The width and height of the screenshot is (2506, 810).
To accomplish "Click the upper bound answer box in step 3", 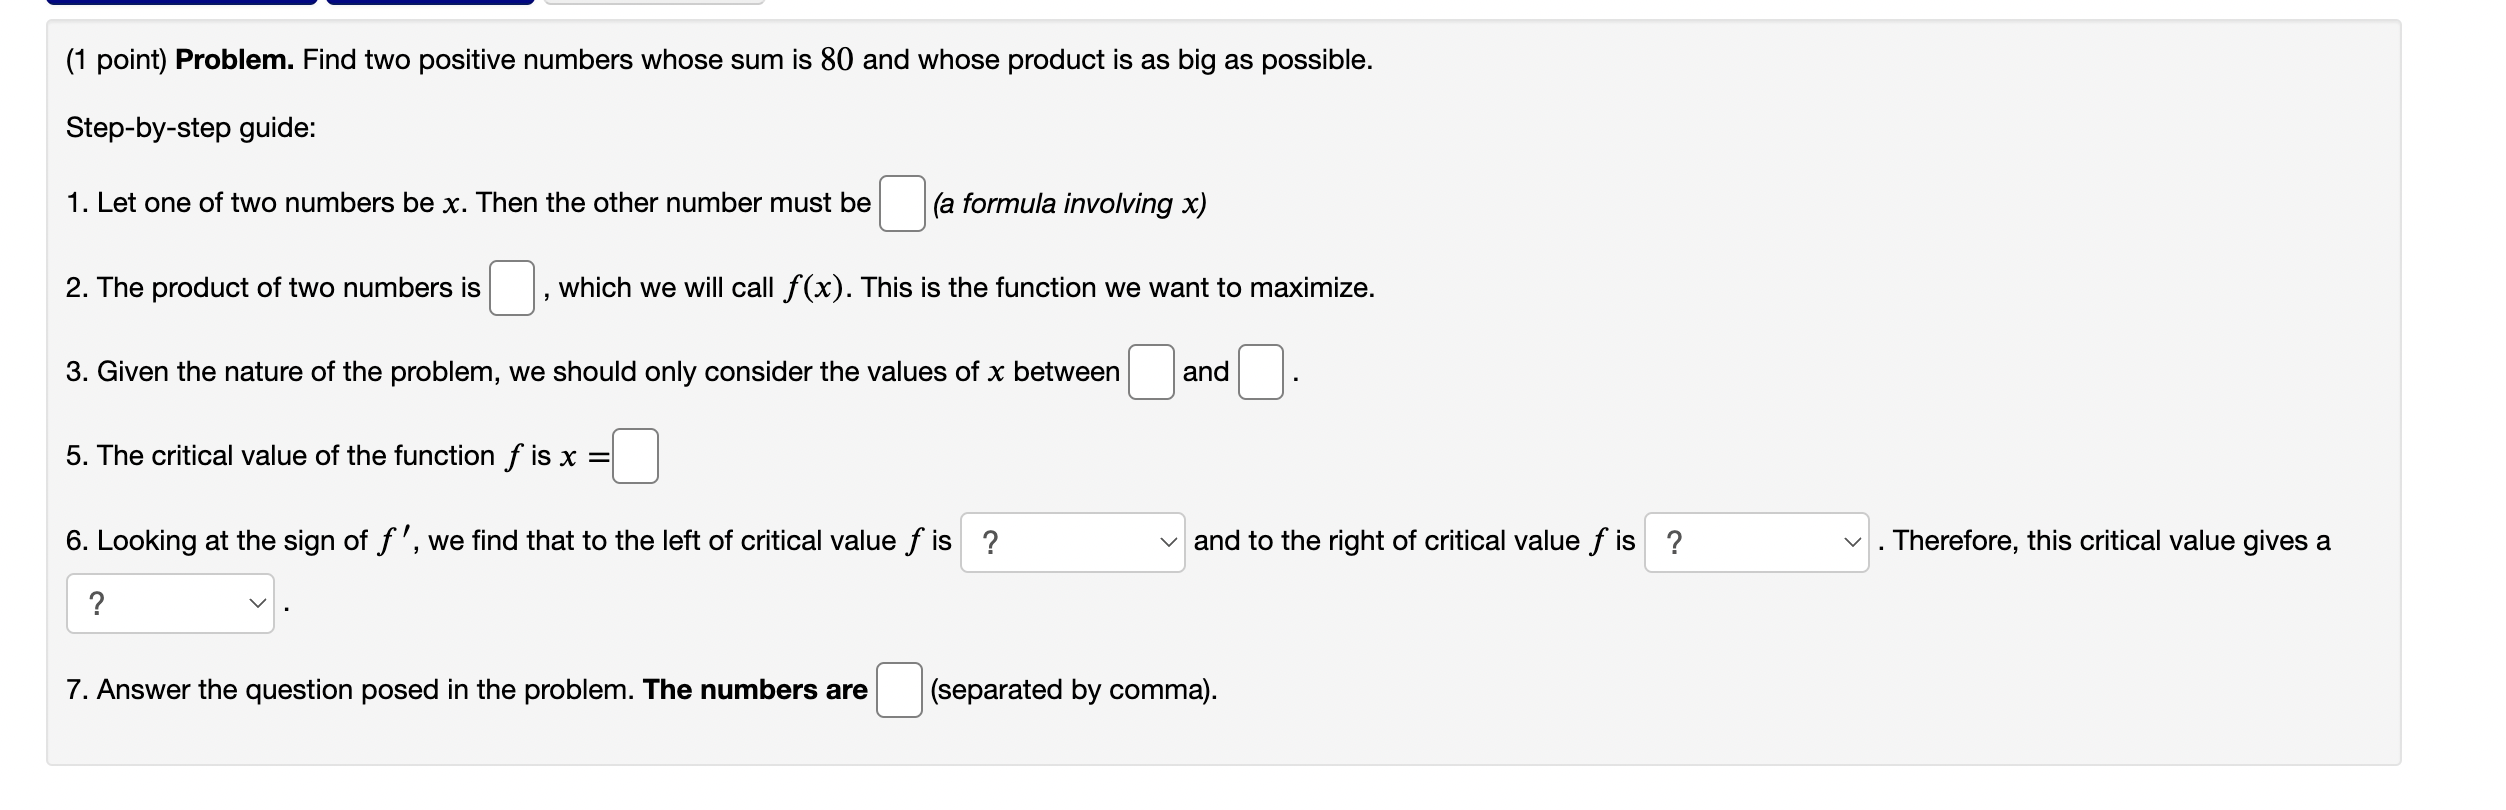I will (1259, 372).
